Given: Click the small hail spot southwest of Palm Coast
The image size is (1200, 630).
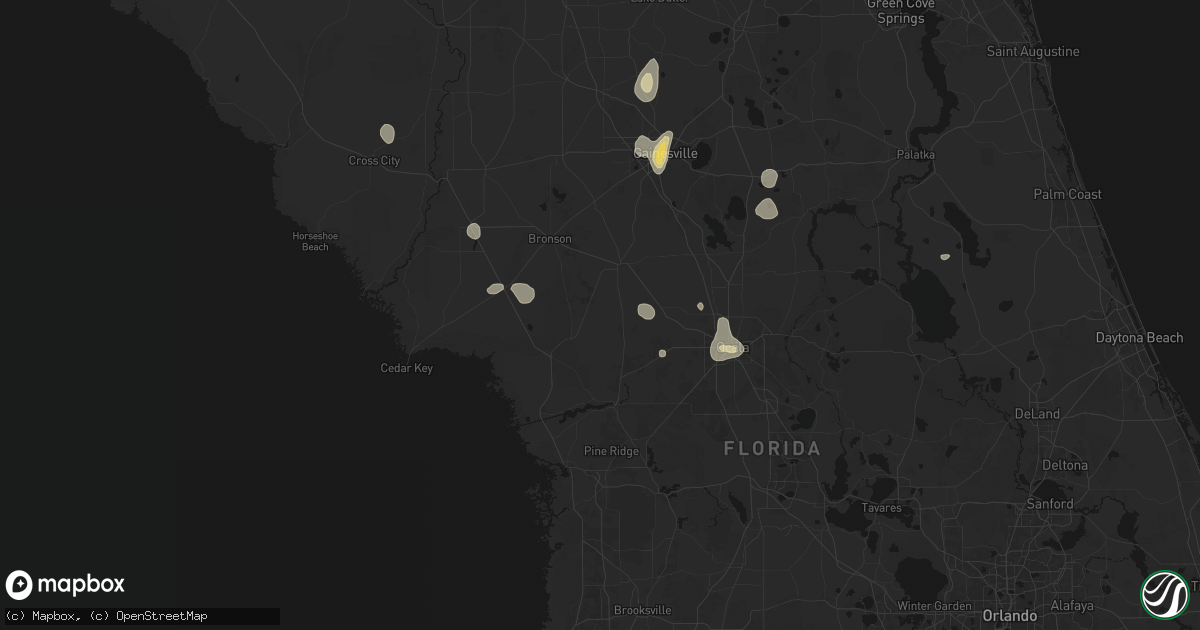Looking at the screenshot, I should [945, 257].
